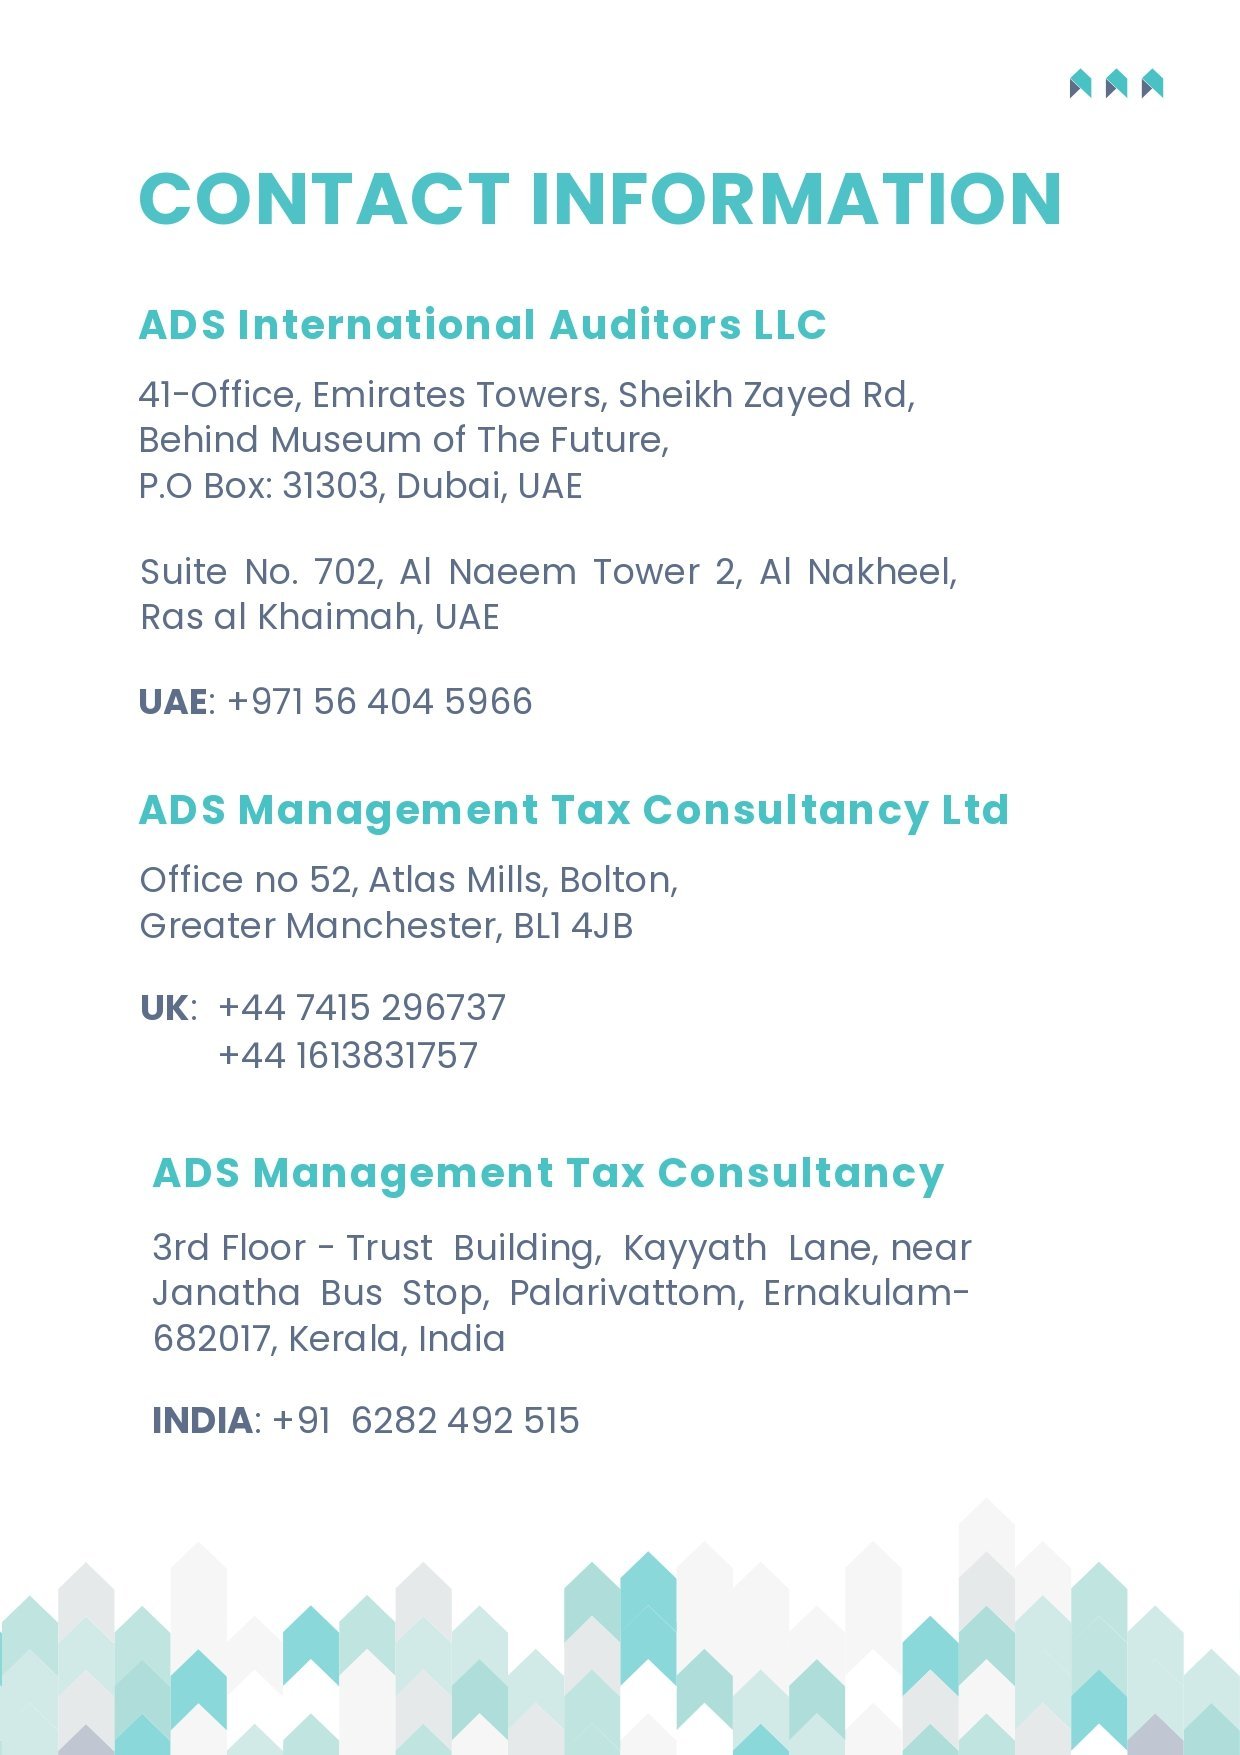
Task: Click the first teal arrow icon top right
Action: (x=1080, y=84)
